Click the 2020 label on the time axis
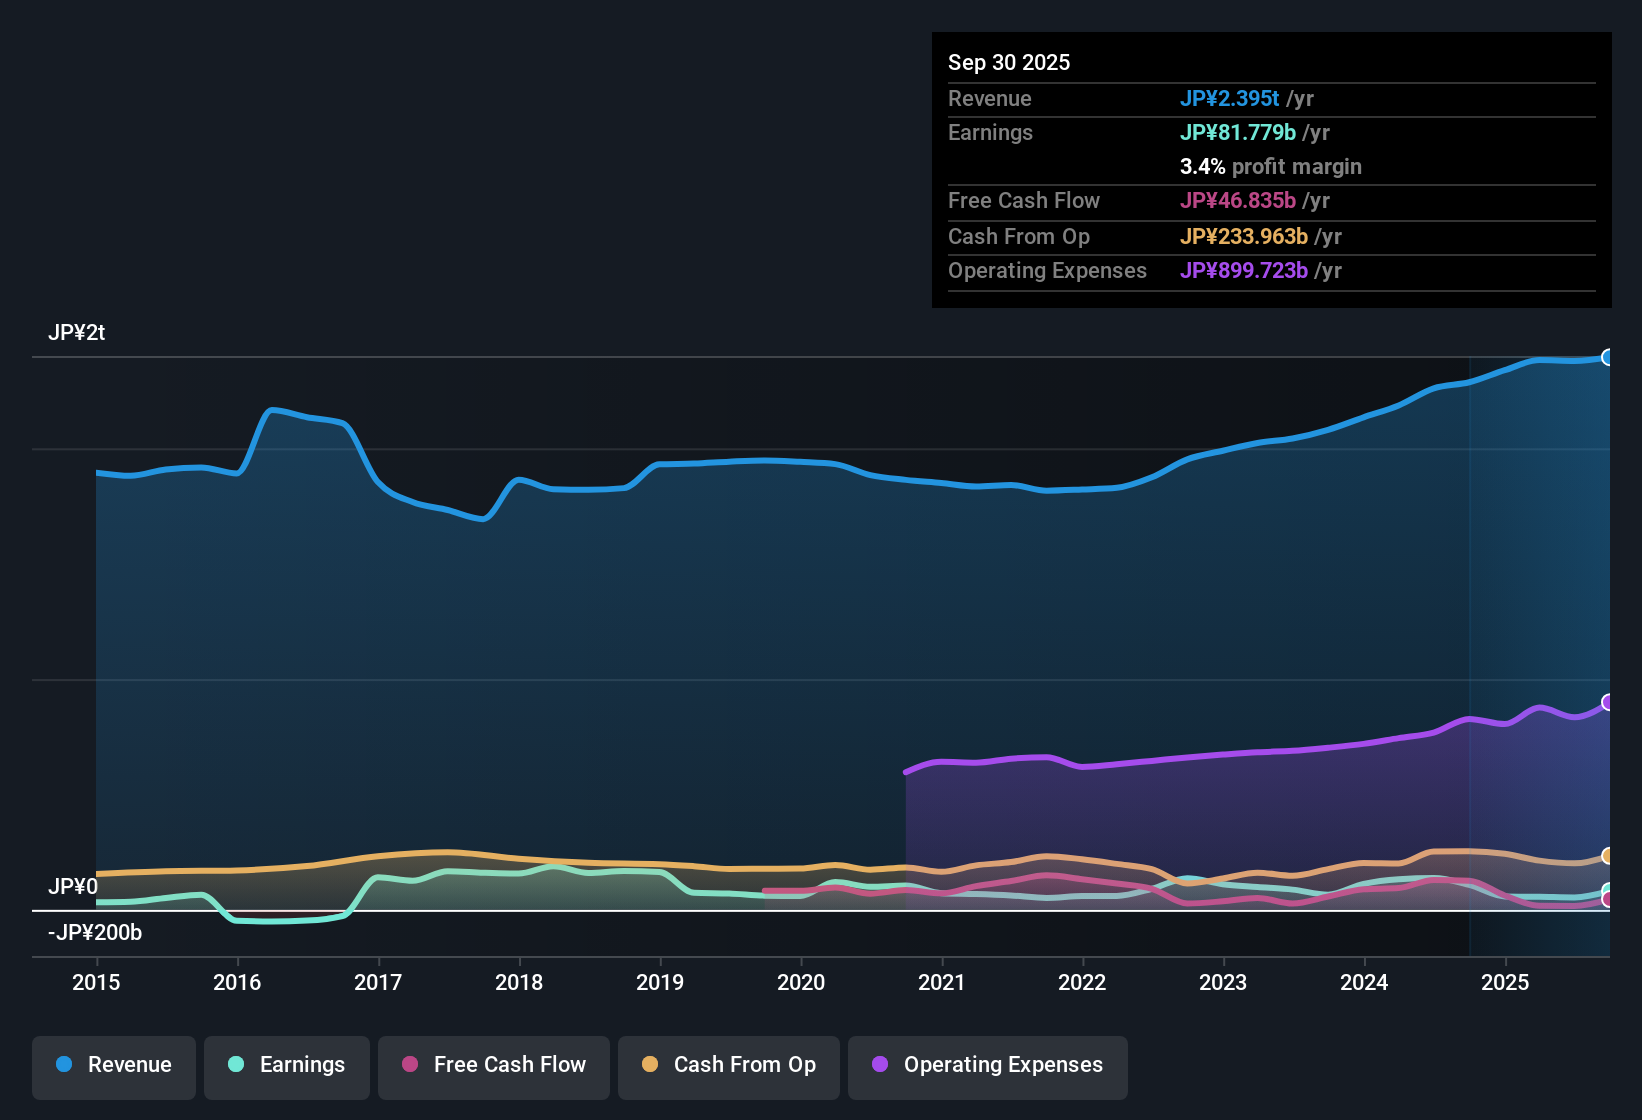 point(801,983)
